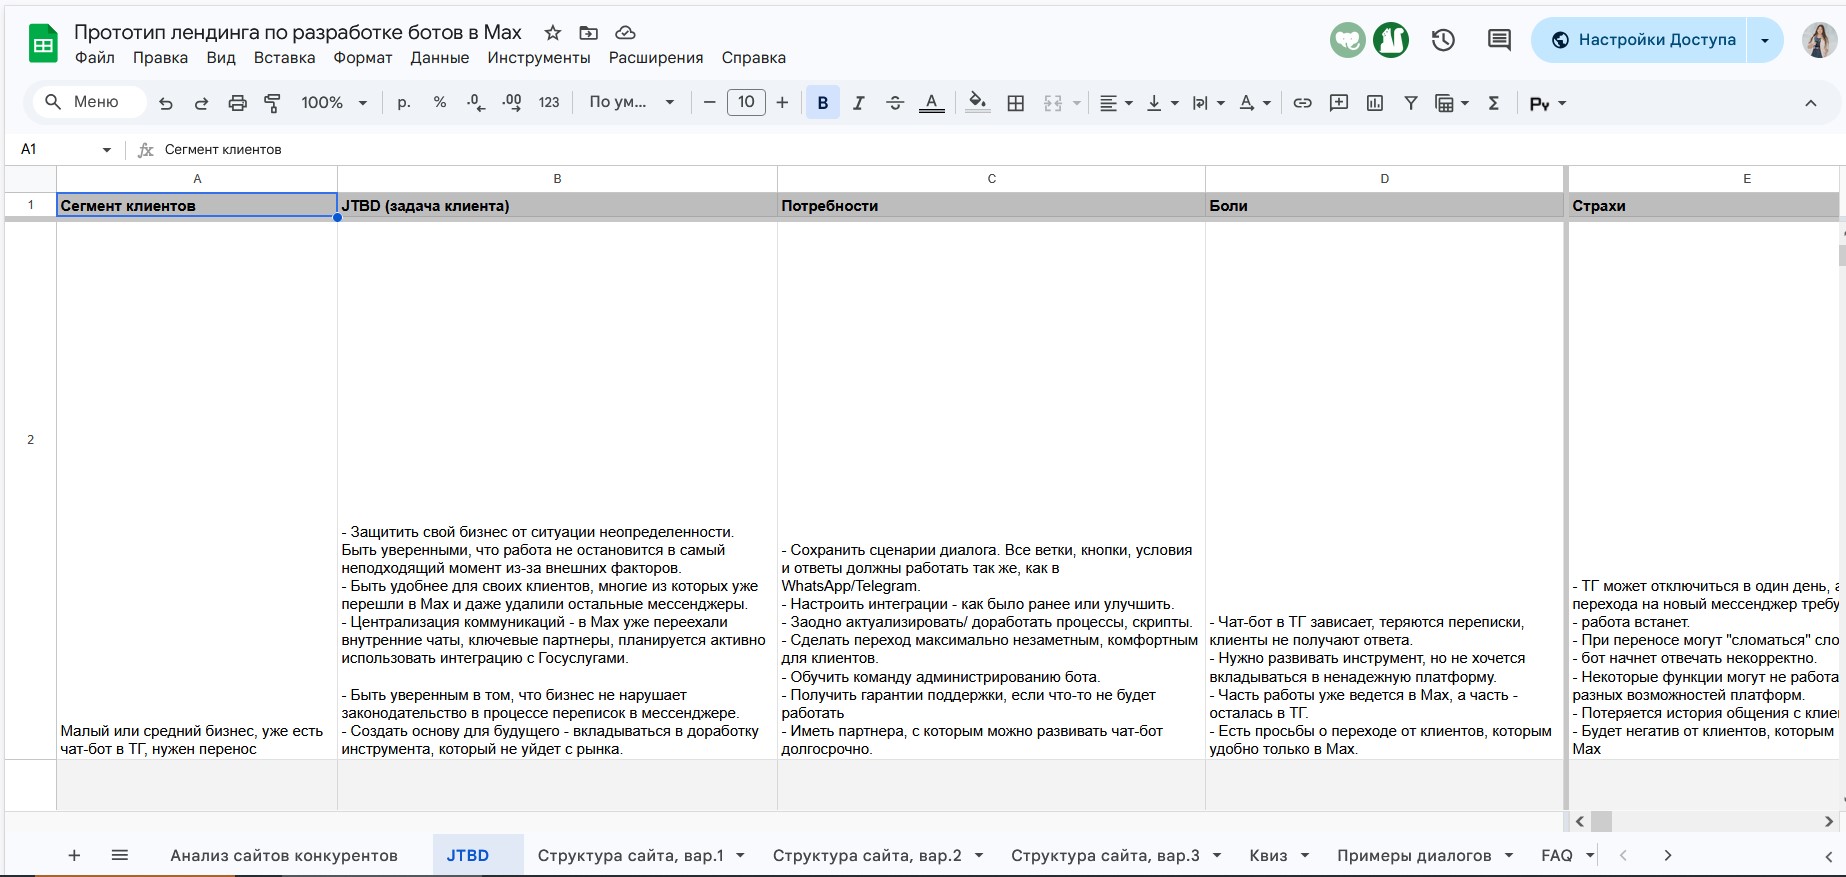Viewport: 1846px width, 877px height.
Task: Insert a comment from the toolbar
Action: [x=1339, y=103]
